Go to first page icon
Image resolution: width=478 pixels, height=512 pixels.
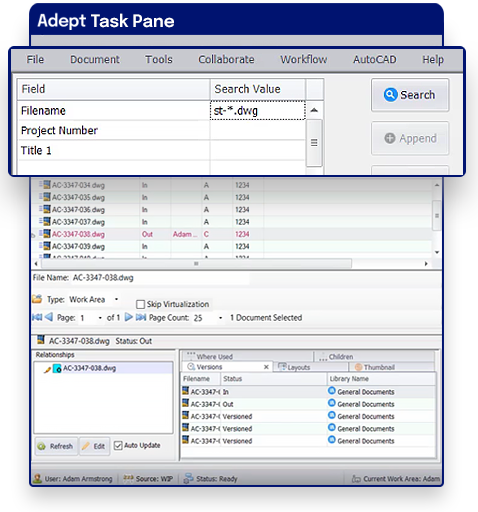click(37, 317)
